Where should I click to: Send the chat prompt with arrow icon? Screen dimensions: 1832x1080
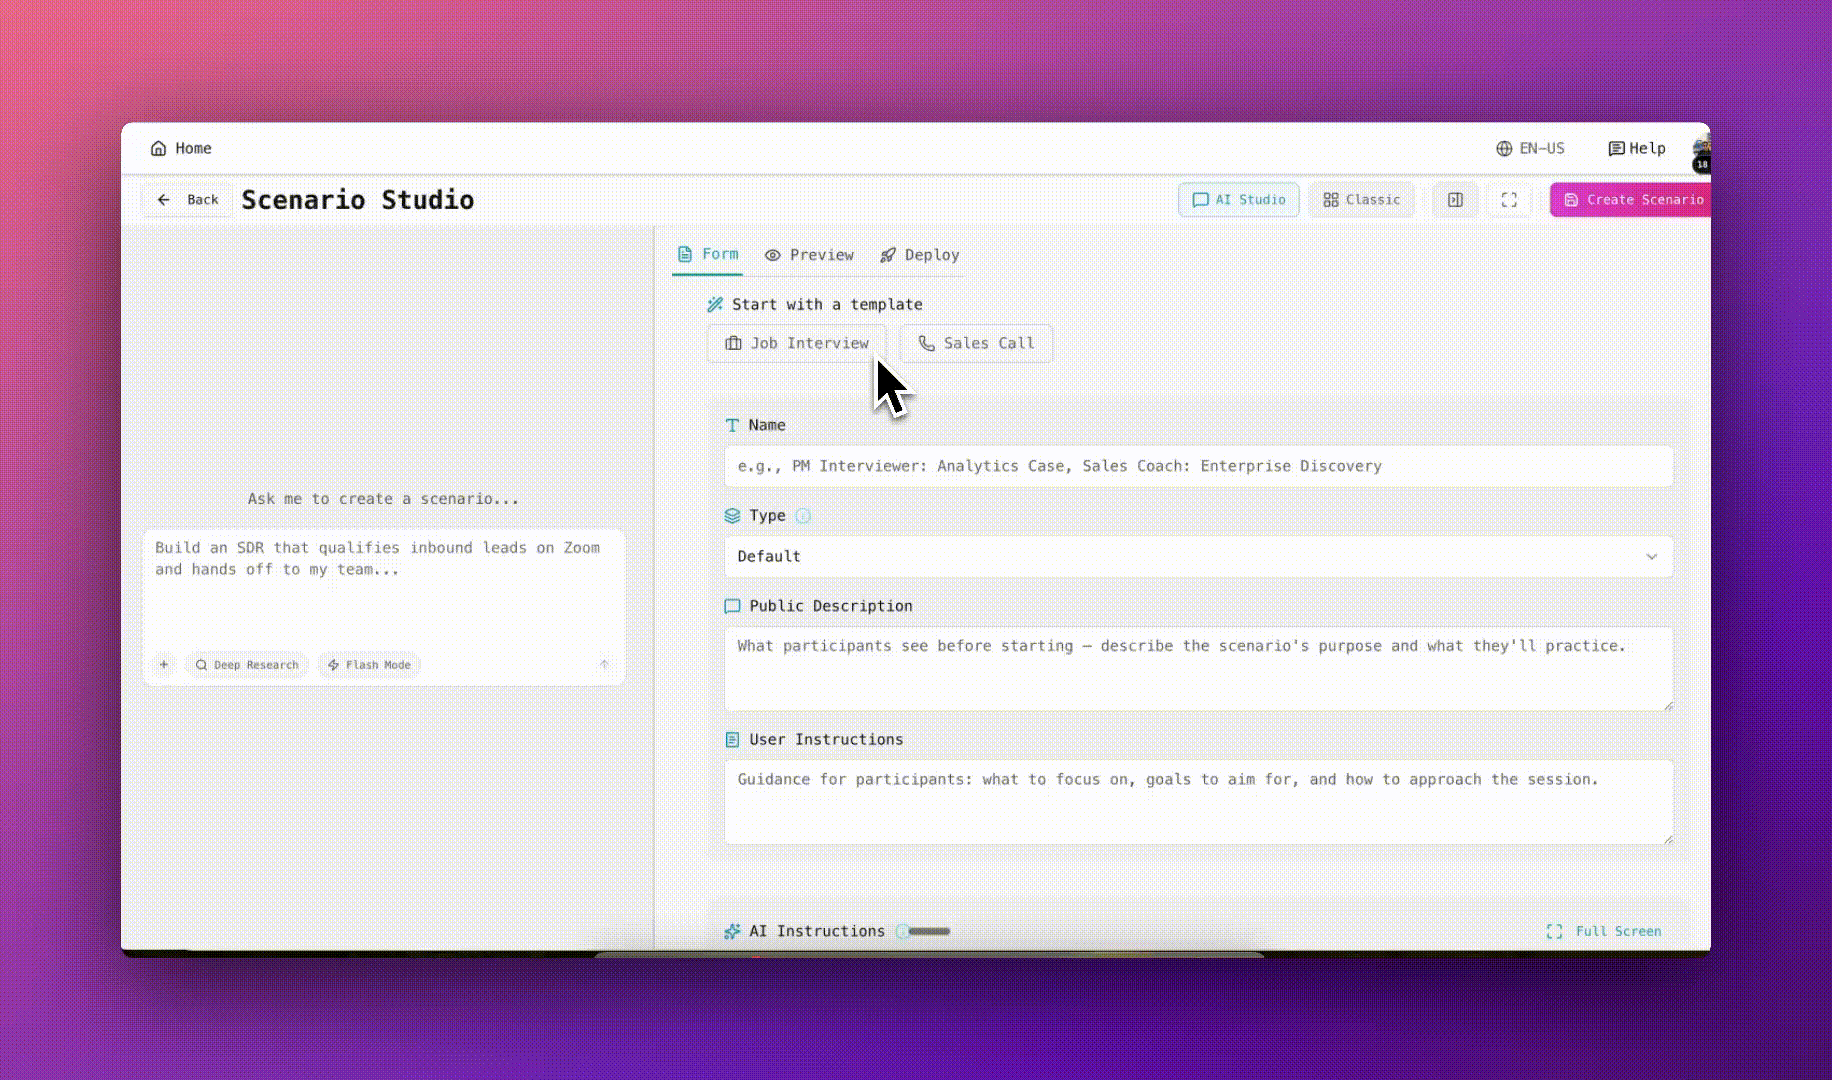(x=604, y=665)
